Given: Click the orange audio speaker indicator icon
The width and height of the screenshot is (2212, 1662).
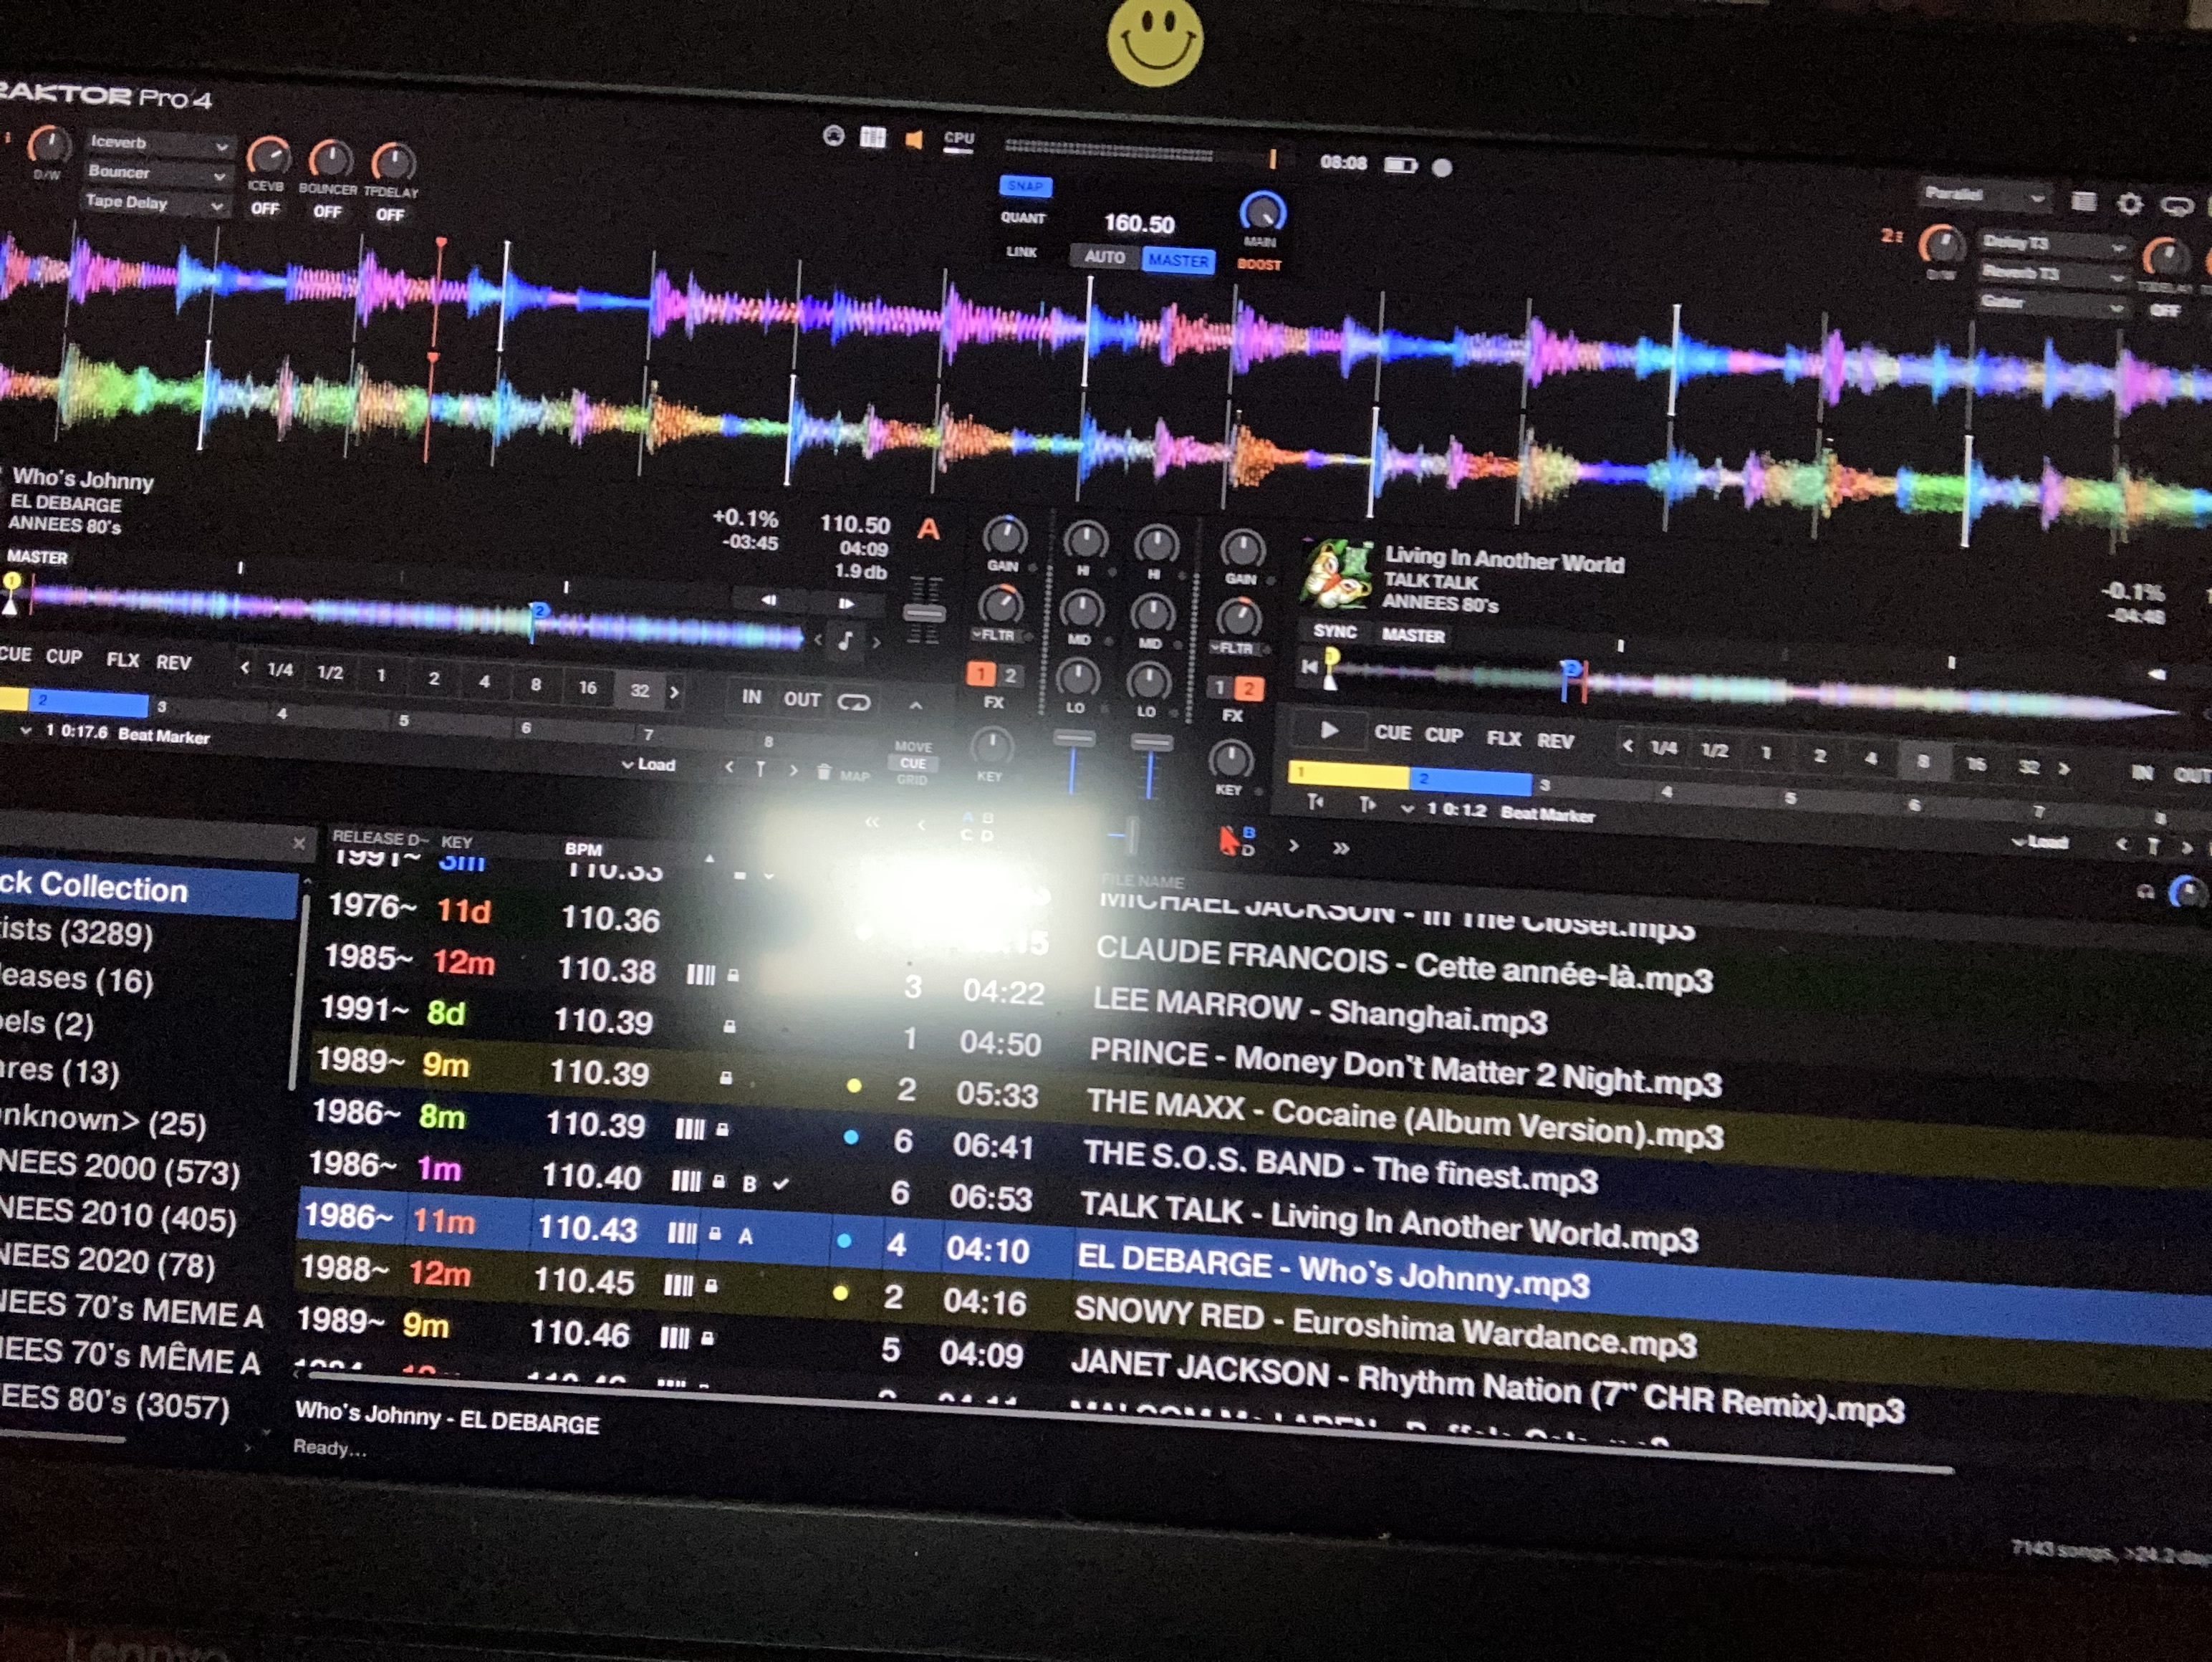Looking at the screenshot, I should pos(914,140).
